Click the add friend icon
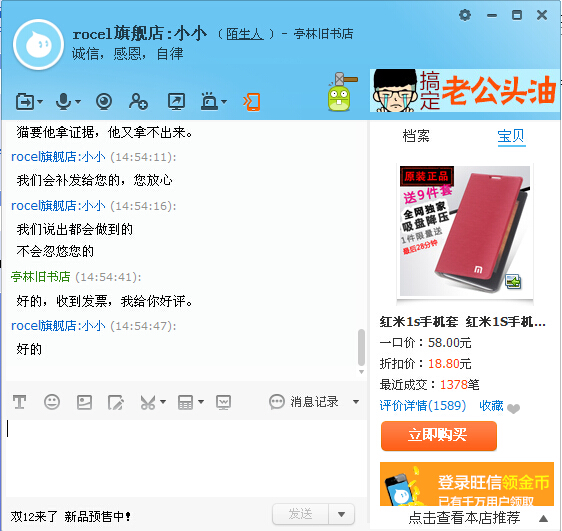This screenshot has width=562, height=531. [138, 101]
